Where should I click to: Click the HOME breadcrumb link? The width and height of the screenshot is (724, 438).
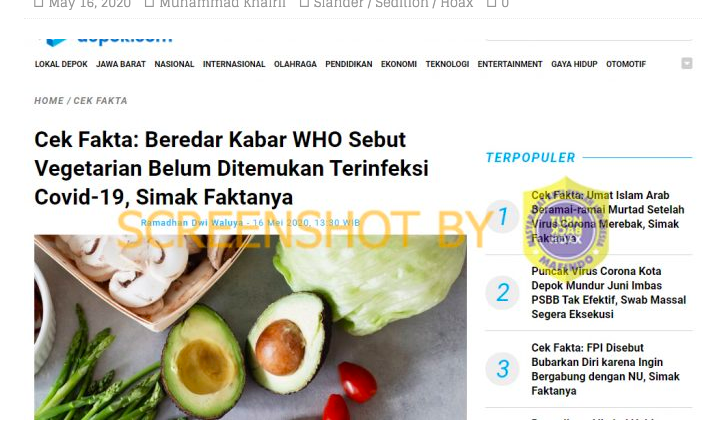49,101
